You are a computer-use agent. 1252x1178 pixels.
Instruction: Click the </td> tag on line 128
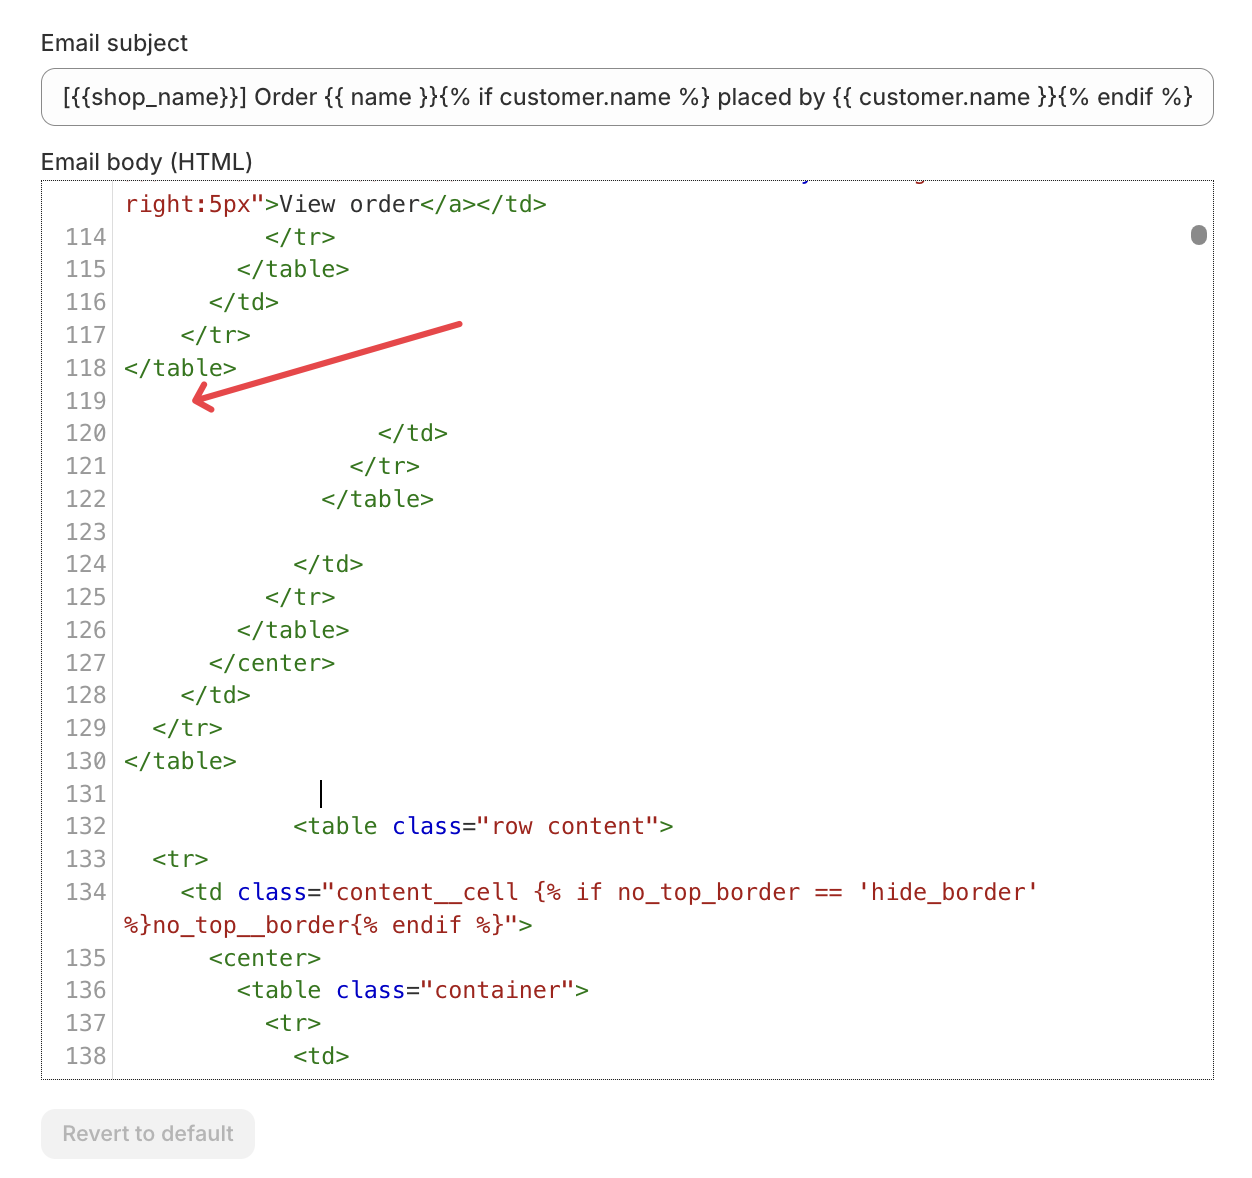click(x=216, y=695)
